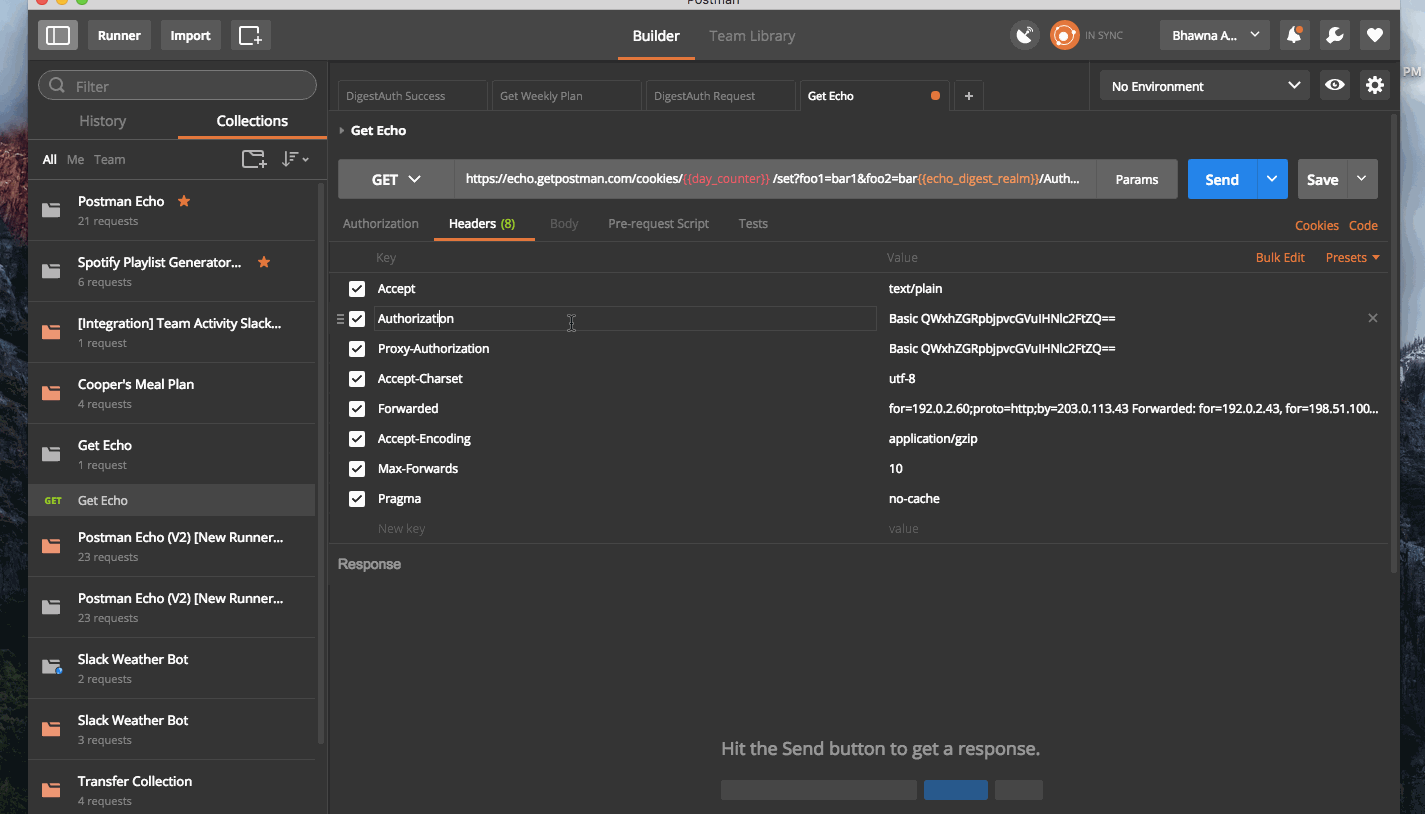Click the heart icon
The image size is (1425, 814).
click(x=1375, y=36)
